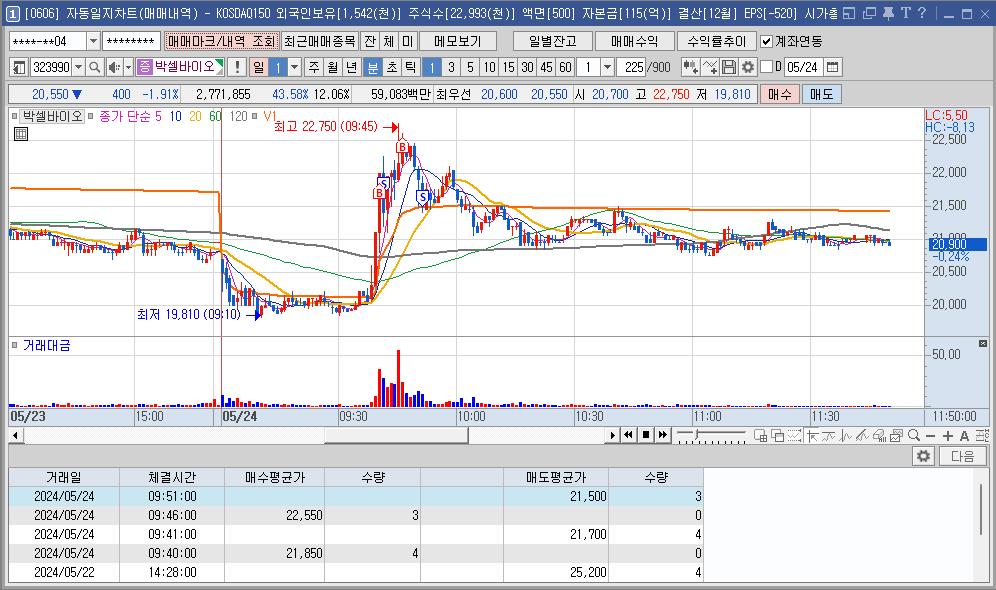
Task: Select the 15 minute interval button
Action: pyautogui.click(x=509, y=67)
